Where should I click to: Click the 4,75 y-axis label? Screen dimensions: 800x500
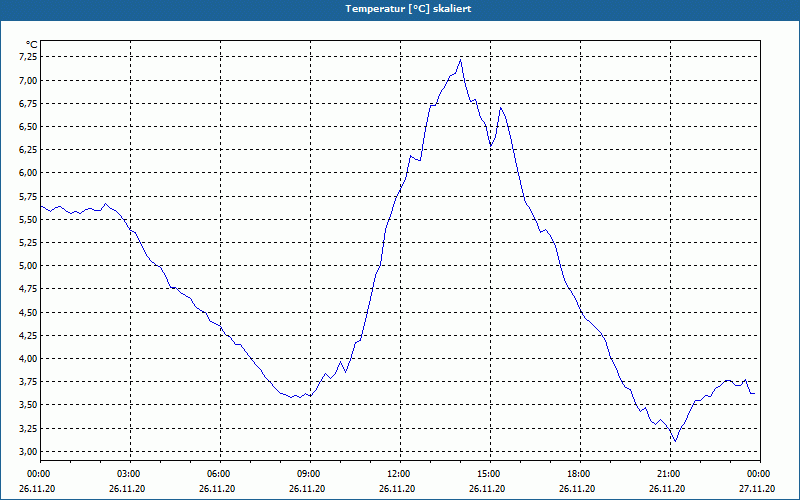pos(29,289)
